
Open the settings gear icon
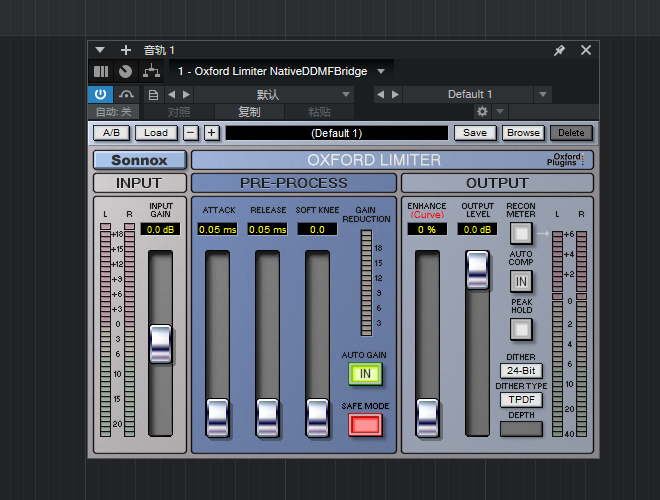tap(482, 112)
